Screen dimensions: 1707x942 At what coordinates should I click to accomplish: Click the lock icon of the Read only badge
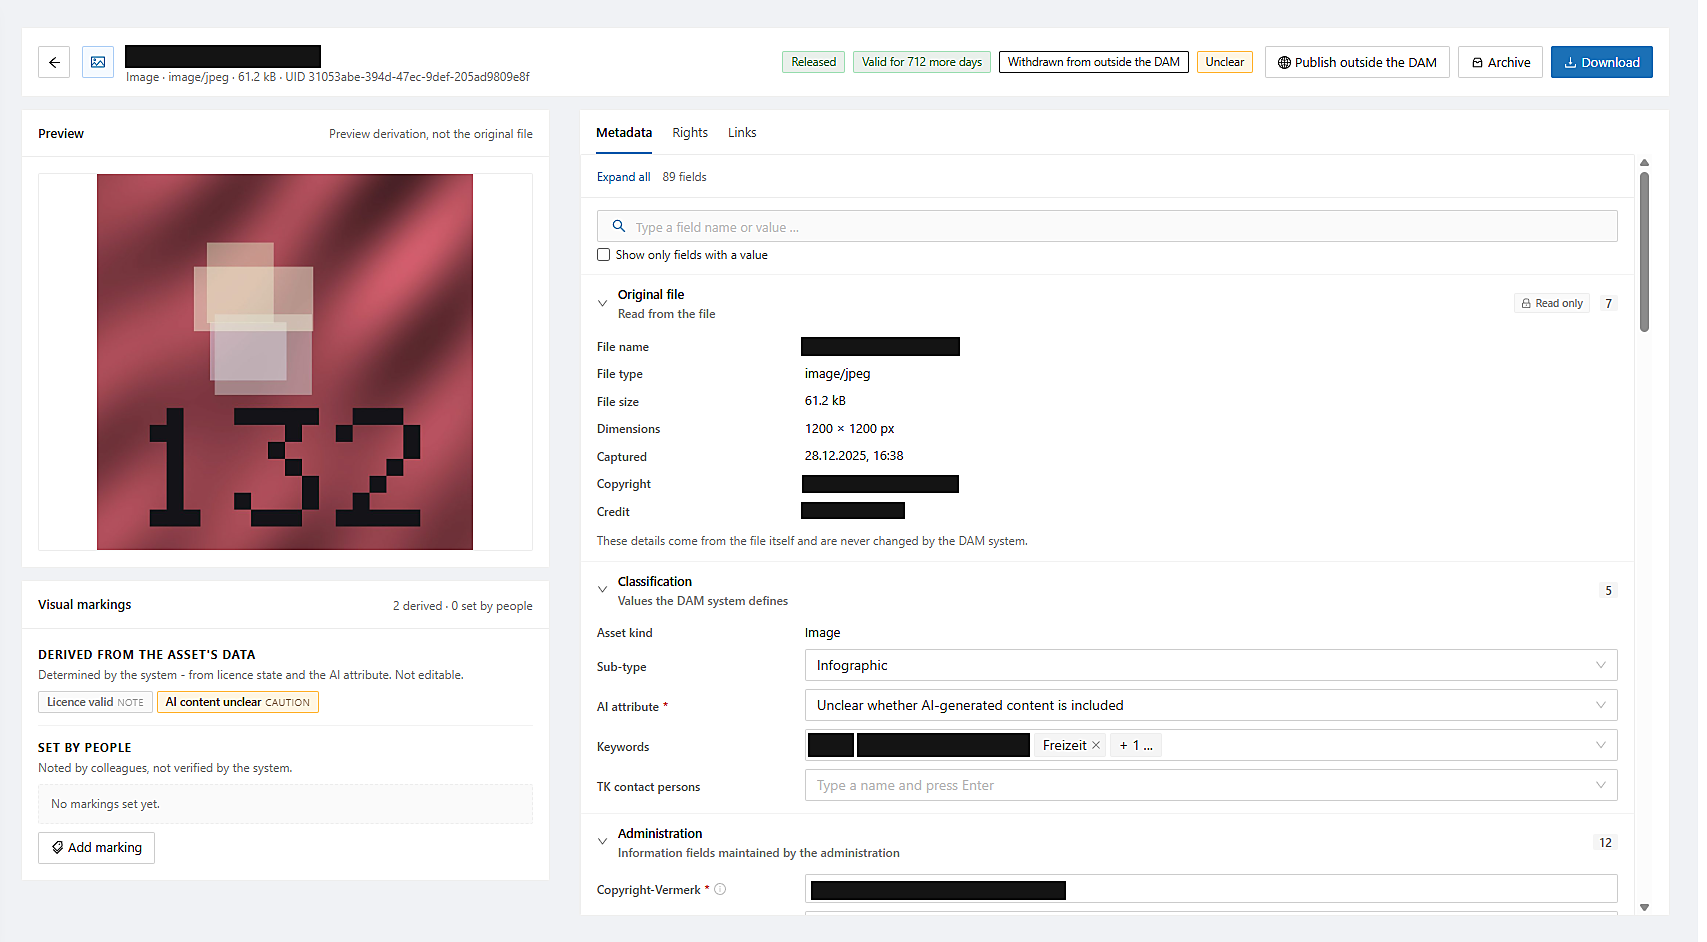(x=1526, y=303)
